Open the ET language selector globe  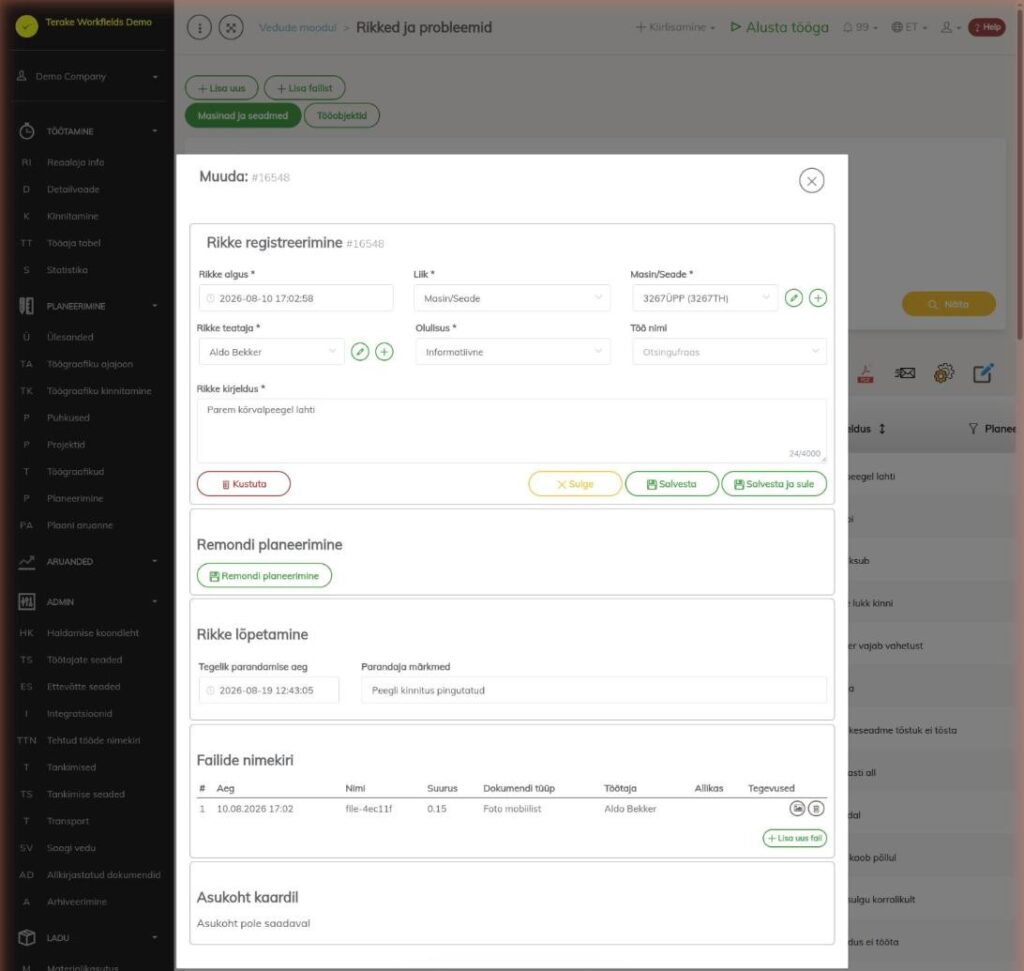pos(908,27)
